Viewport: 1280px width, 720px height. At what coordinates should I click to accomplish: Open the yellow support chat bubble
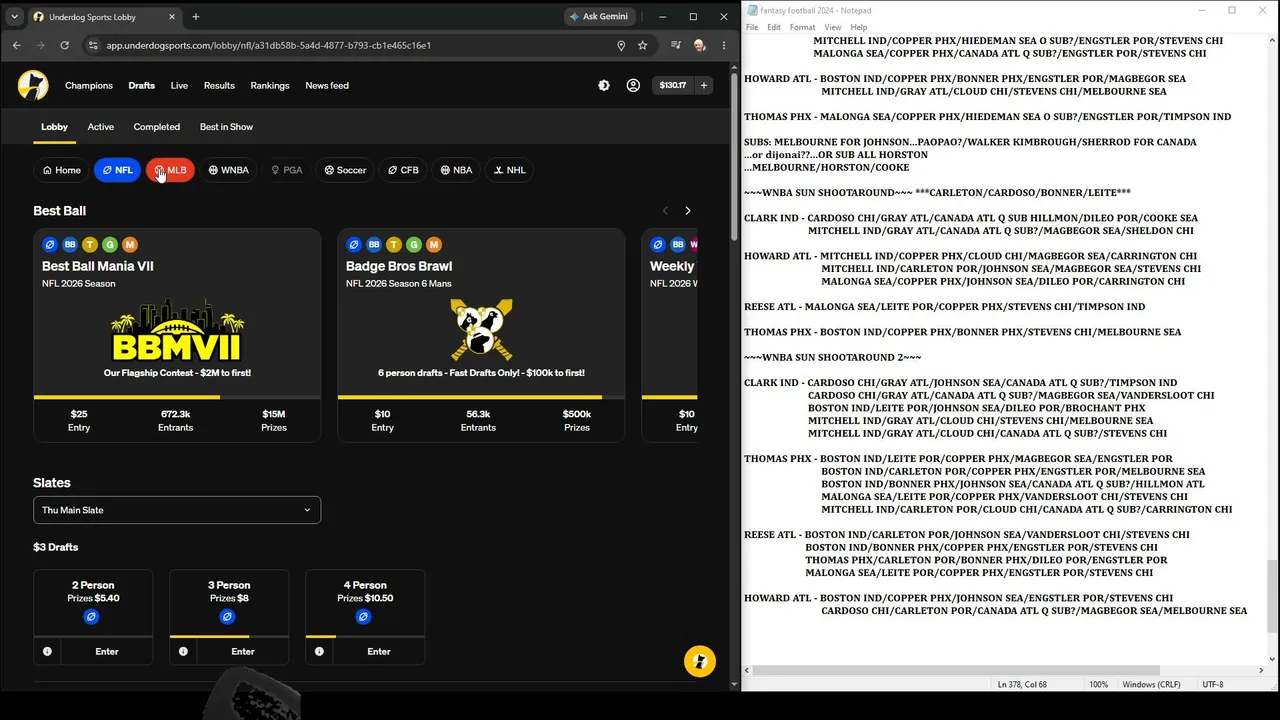[700, 661]
